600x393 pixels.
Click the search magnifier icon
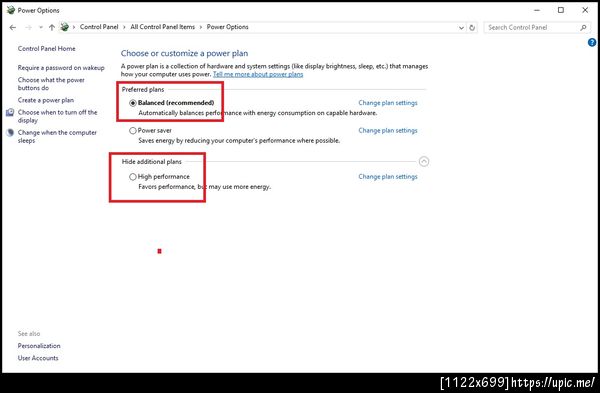point(583,27)
